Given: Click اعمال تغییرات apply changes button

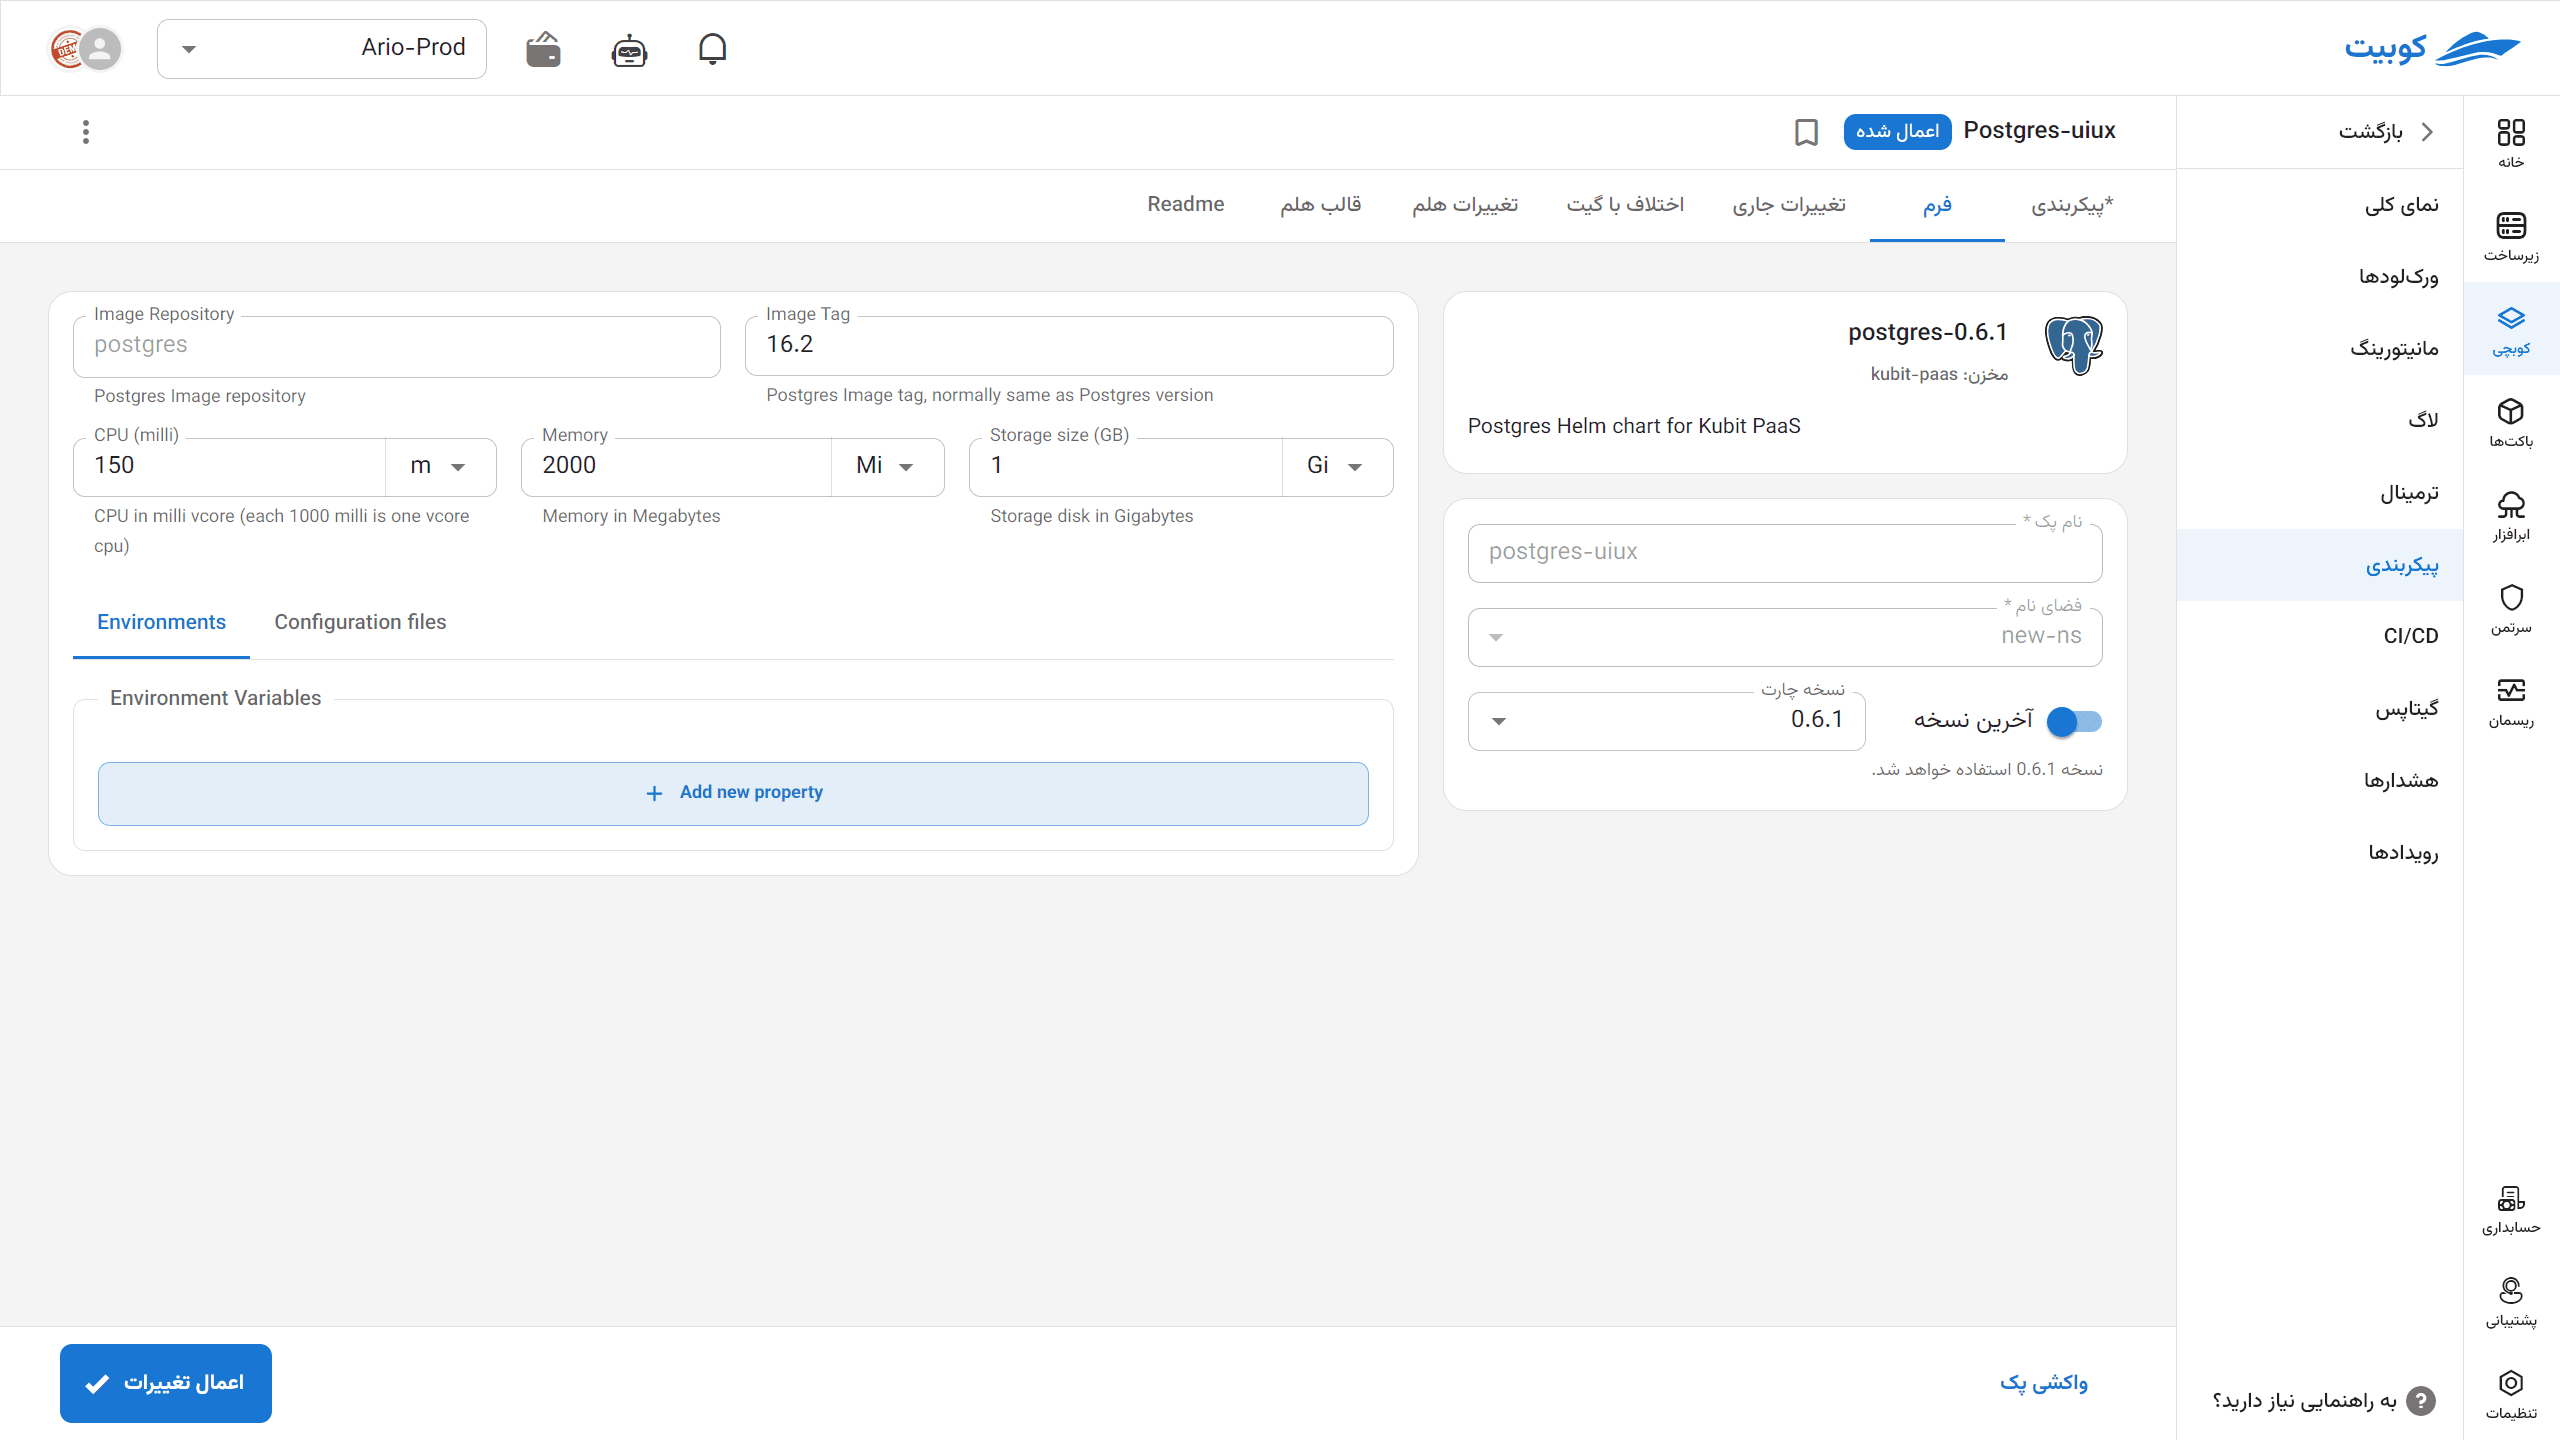Looking at the screenshot, I should (166, 1383).
